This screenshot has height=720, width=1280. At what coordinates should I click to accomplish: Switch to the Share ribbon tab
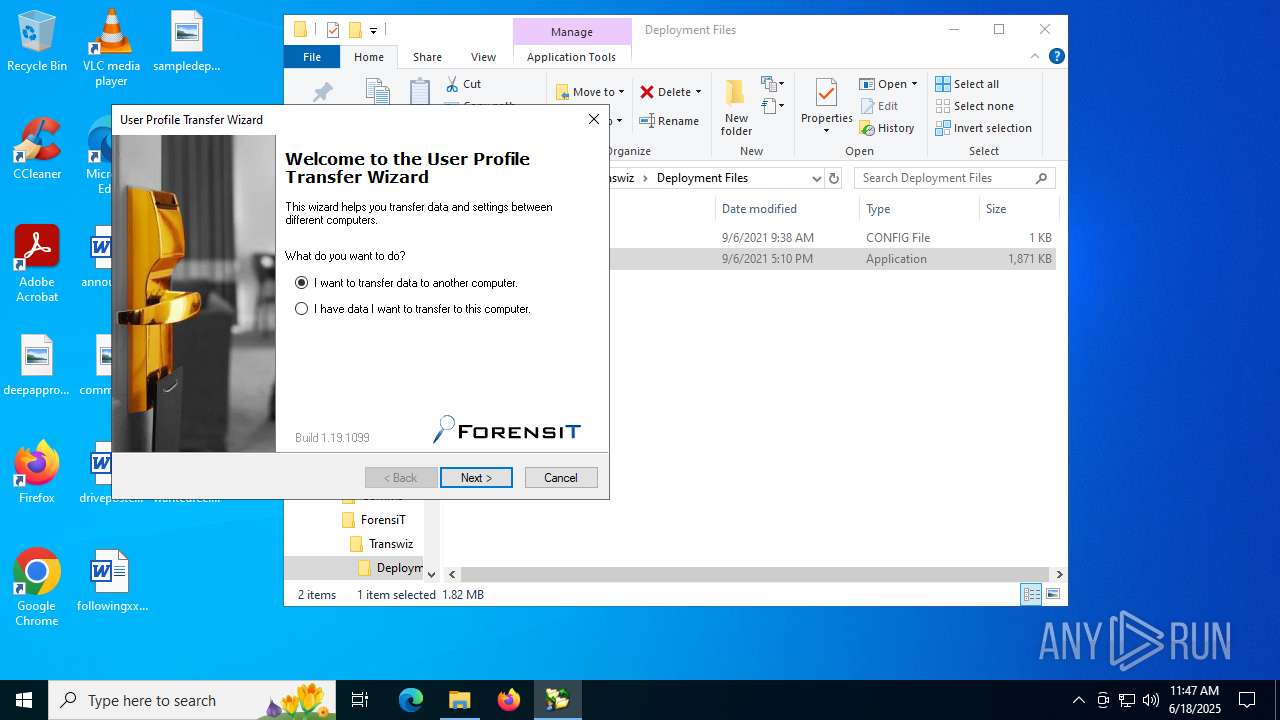427,57
